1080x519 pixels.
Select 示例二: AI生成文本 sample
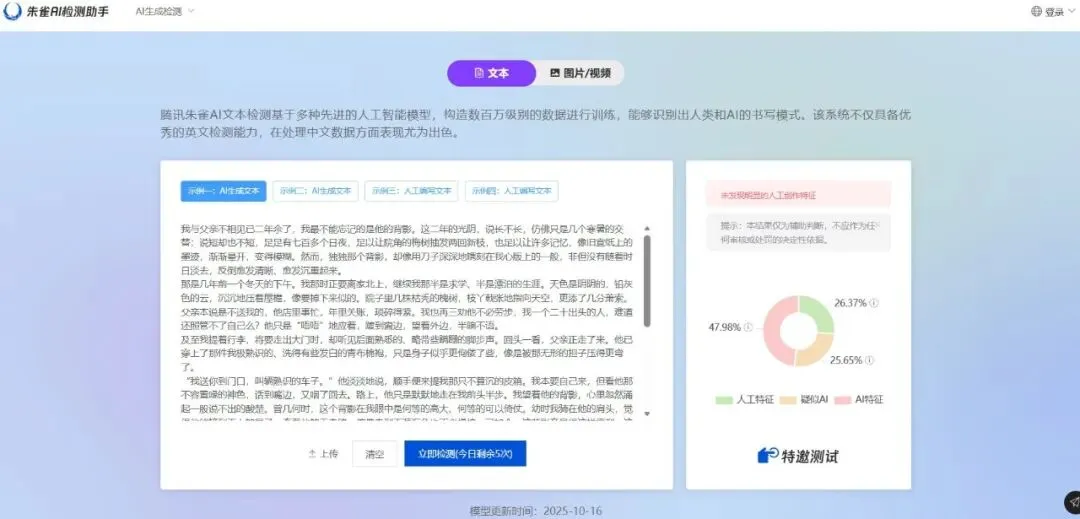click(x=315, y=191)
